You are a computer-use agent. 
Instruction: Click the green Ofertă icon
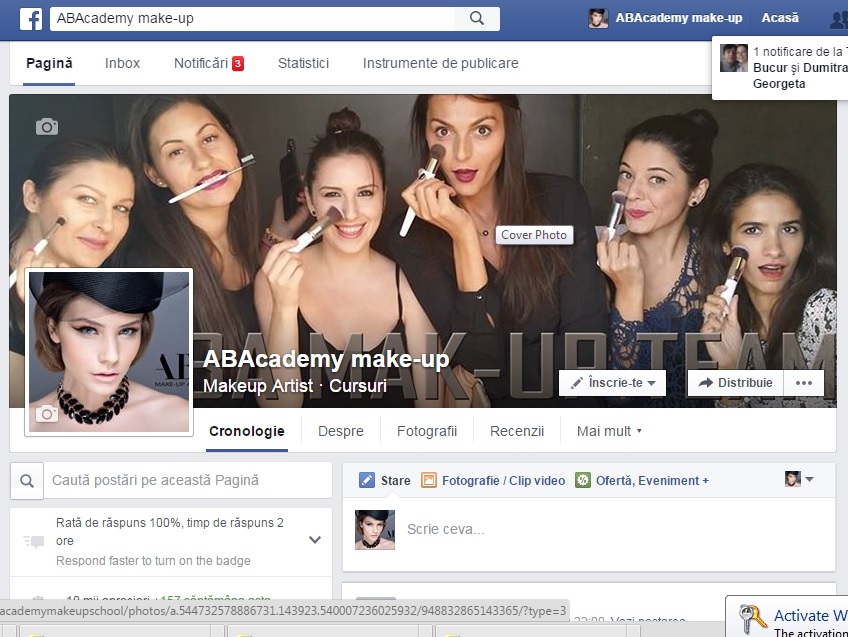(x=583, y=480)
